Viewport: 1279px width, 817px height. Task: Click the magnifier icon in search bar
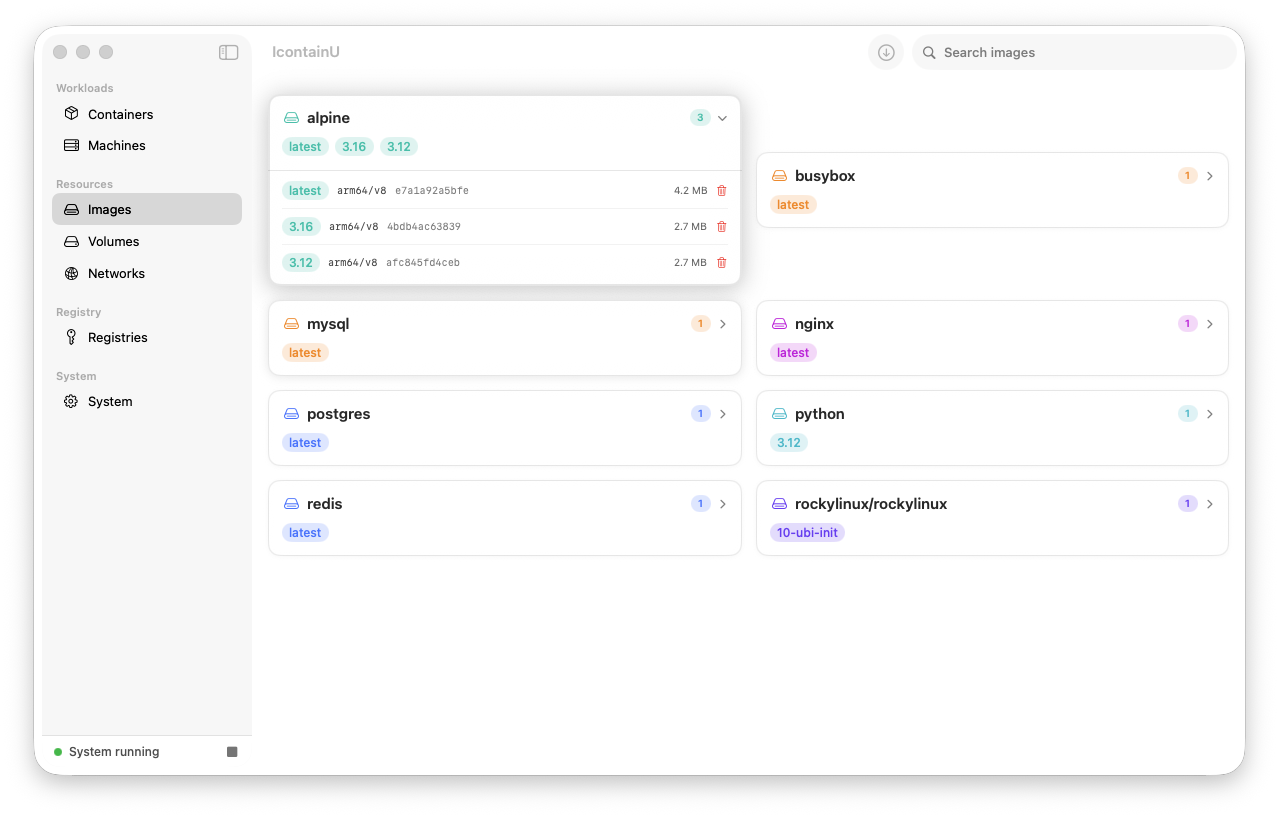tap(929, 52)
